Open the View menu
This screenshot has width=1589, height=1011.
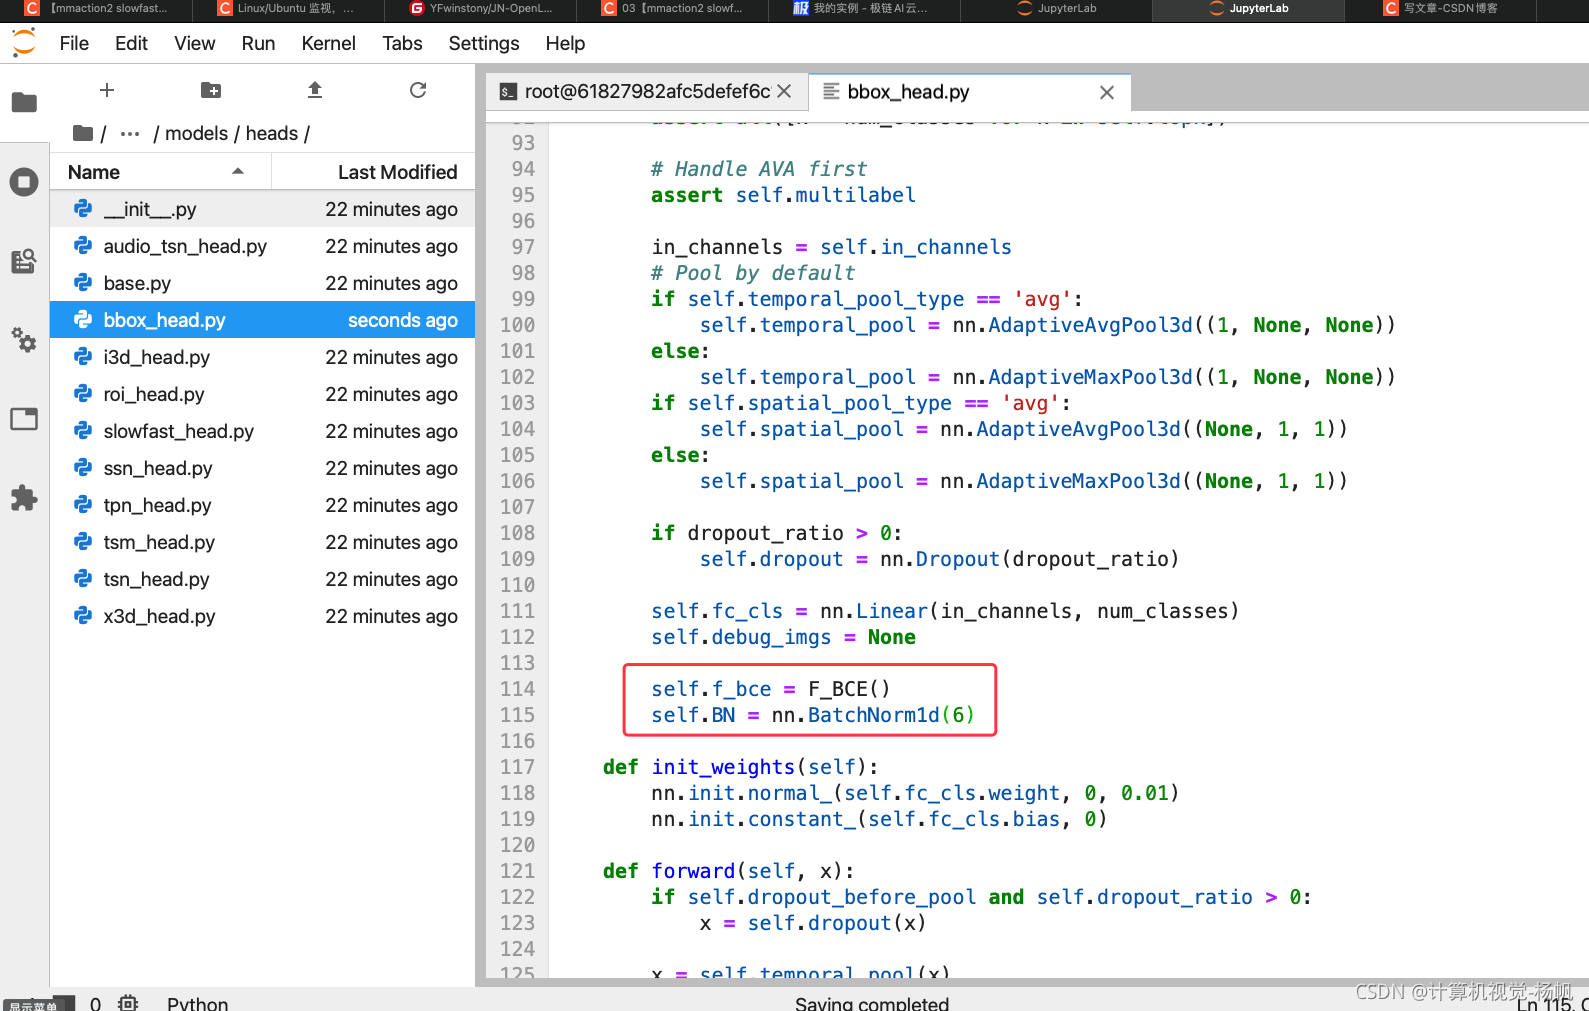(194, 43)
